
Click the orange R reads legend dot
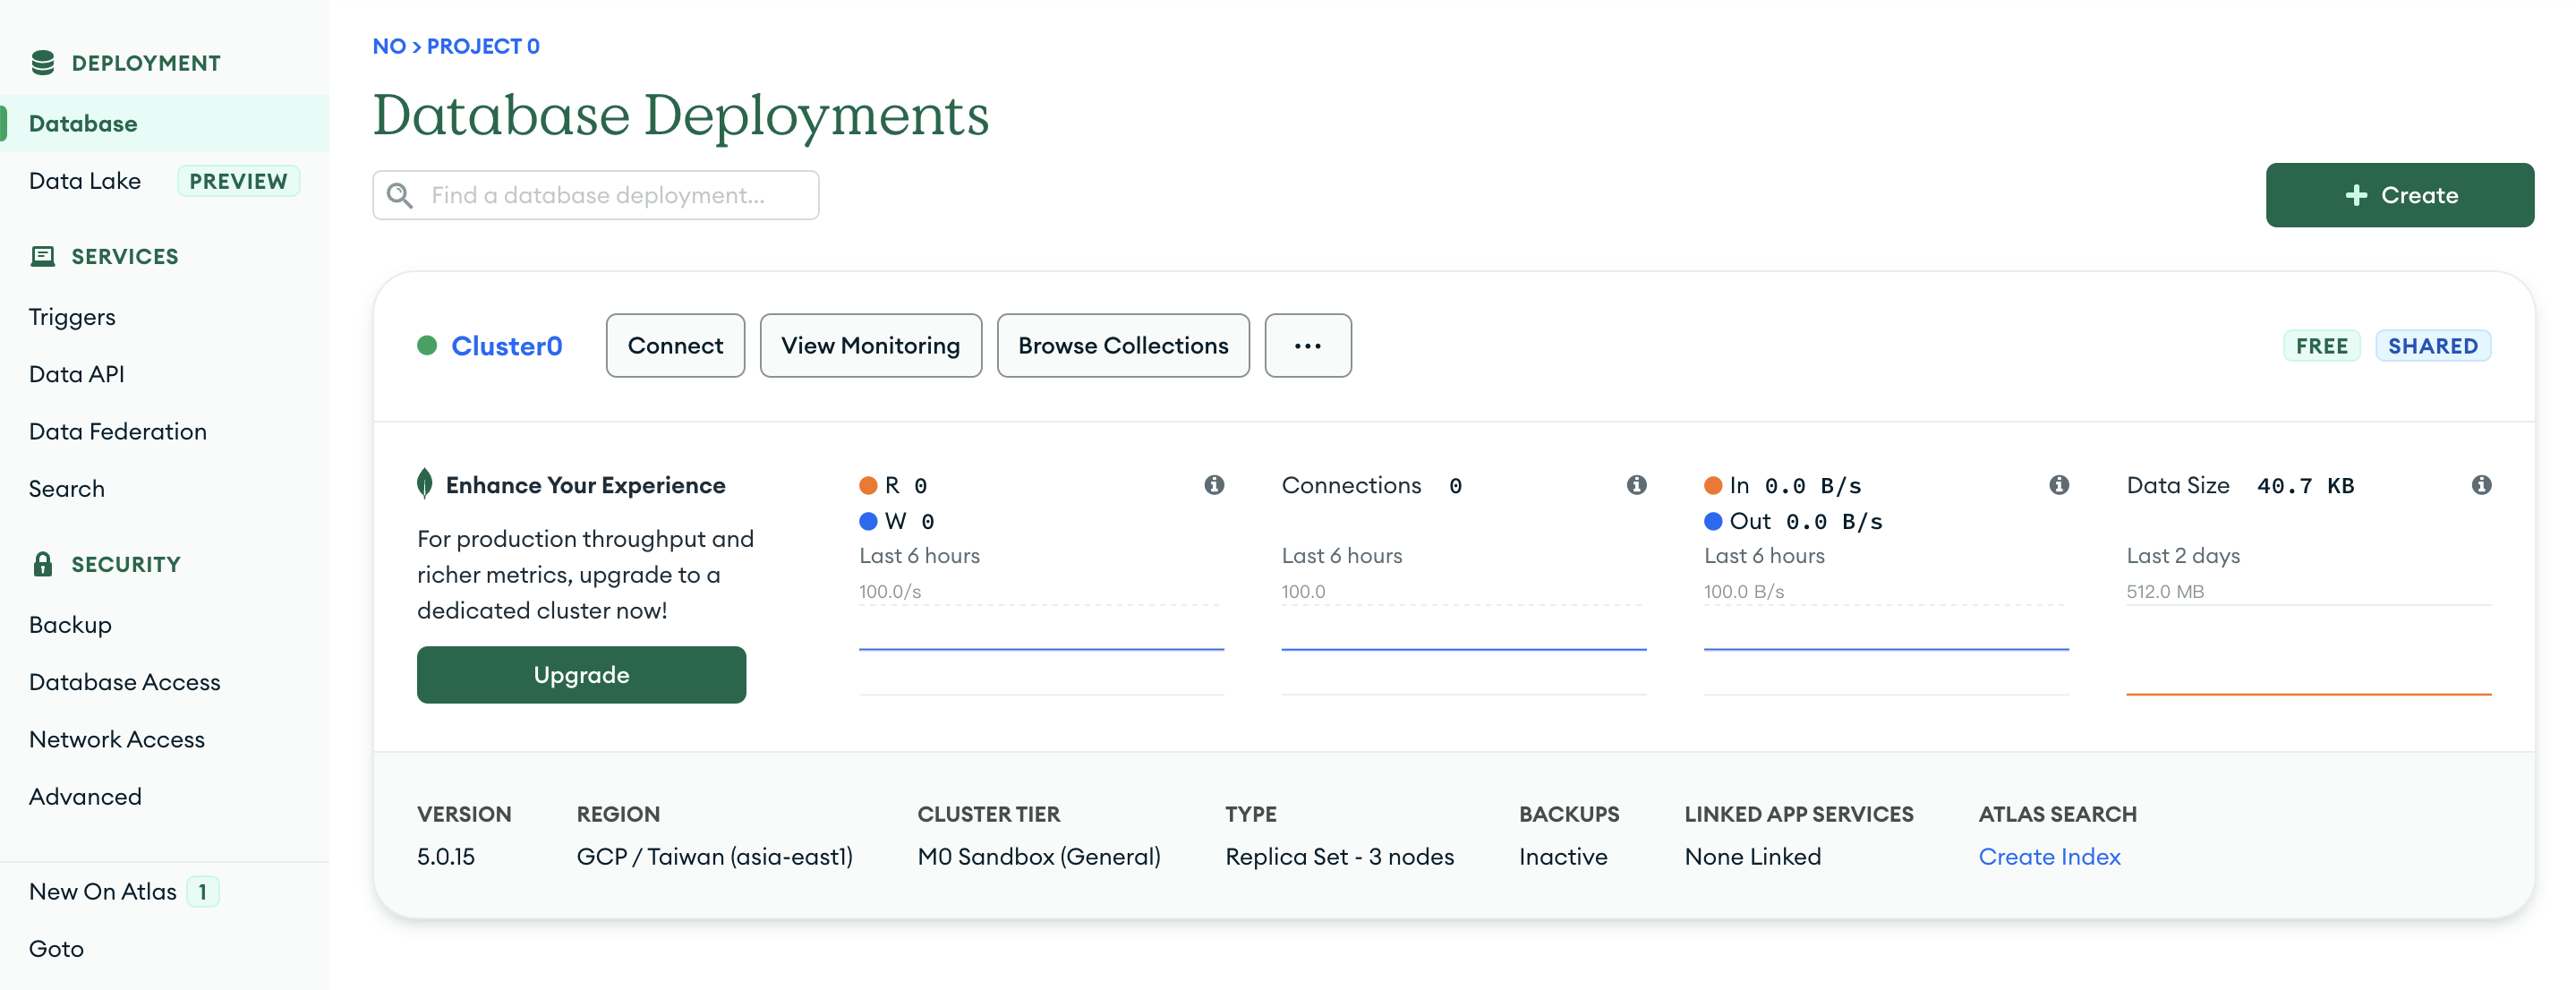point(868,485)
